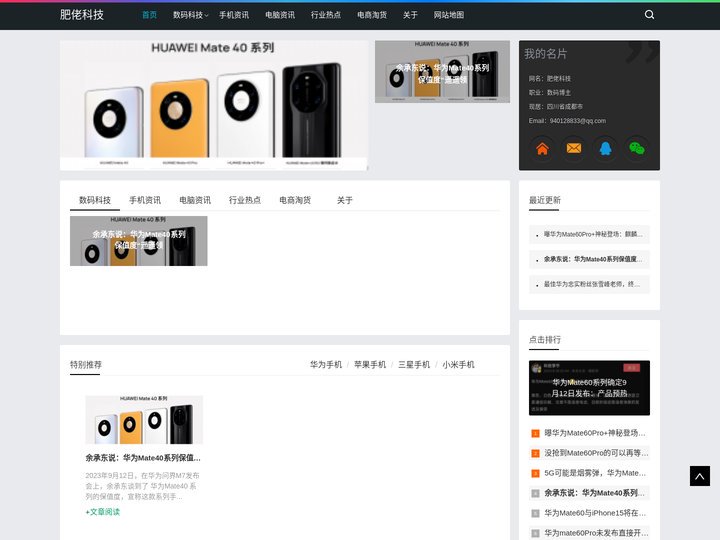Click 三星手机 category link
The image size is (720, 540).
tap(414, 365)
